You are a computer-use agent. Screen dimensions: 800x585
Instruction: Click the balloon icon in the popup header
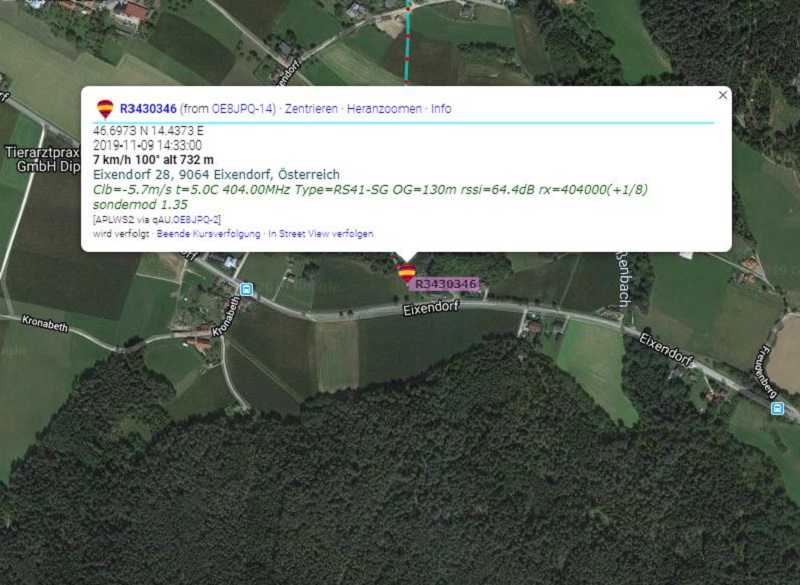coord(105,109)
